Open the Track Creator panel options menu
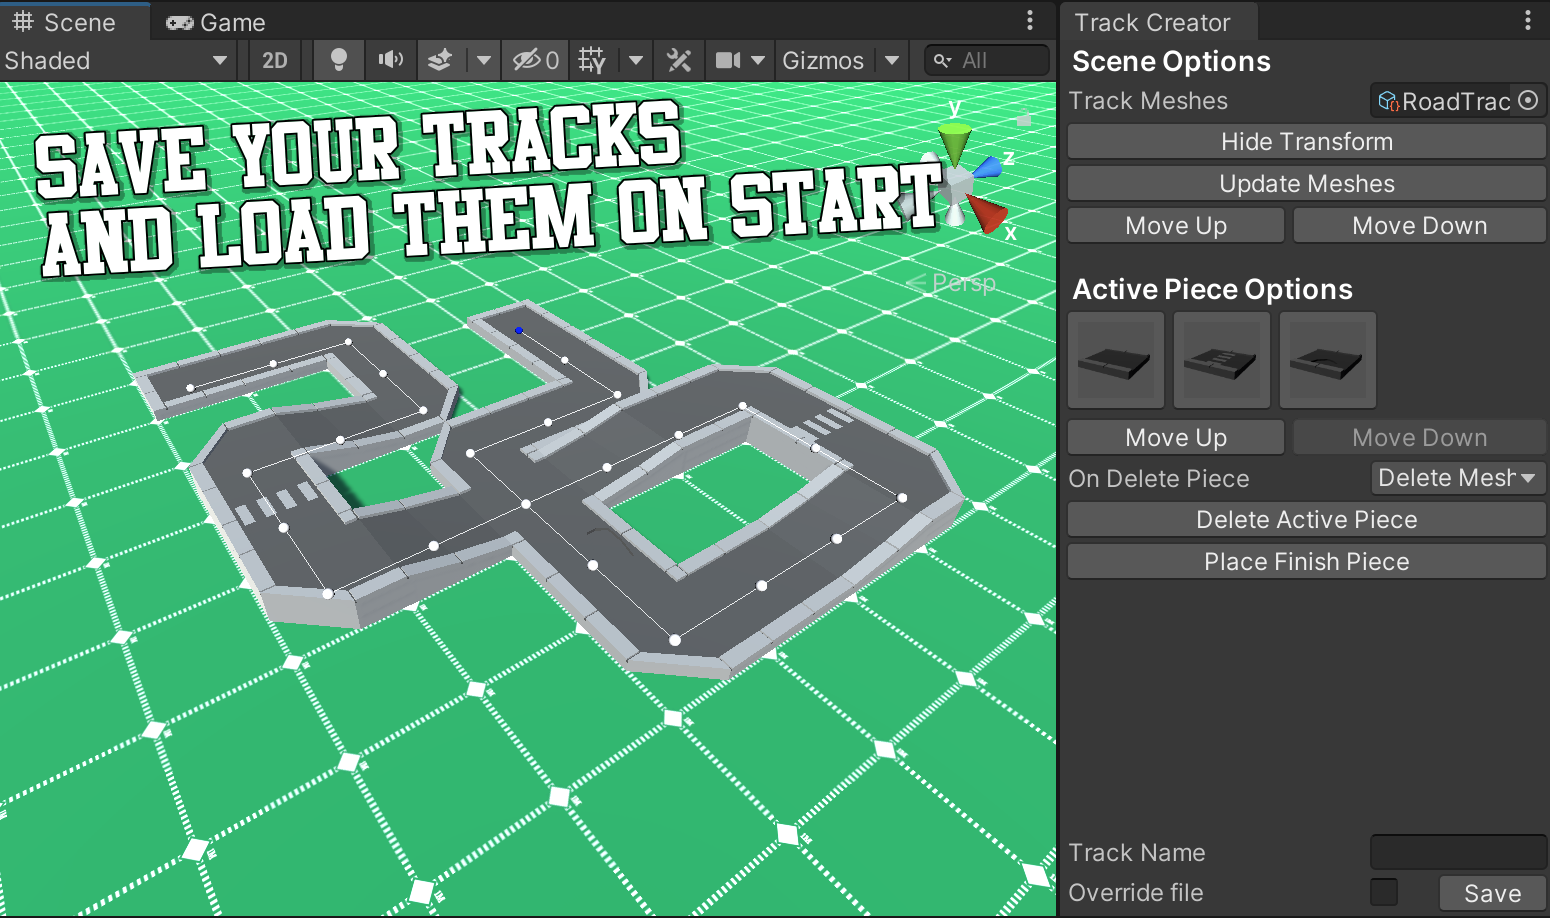 [x=1527, y=21]
